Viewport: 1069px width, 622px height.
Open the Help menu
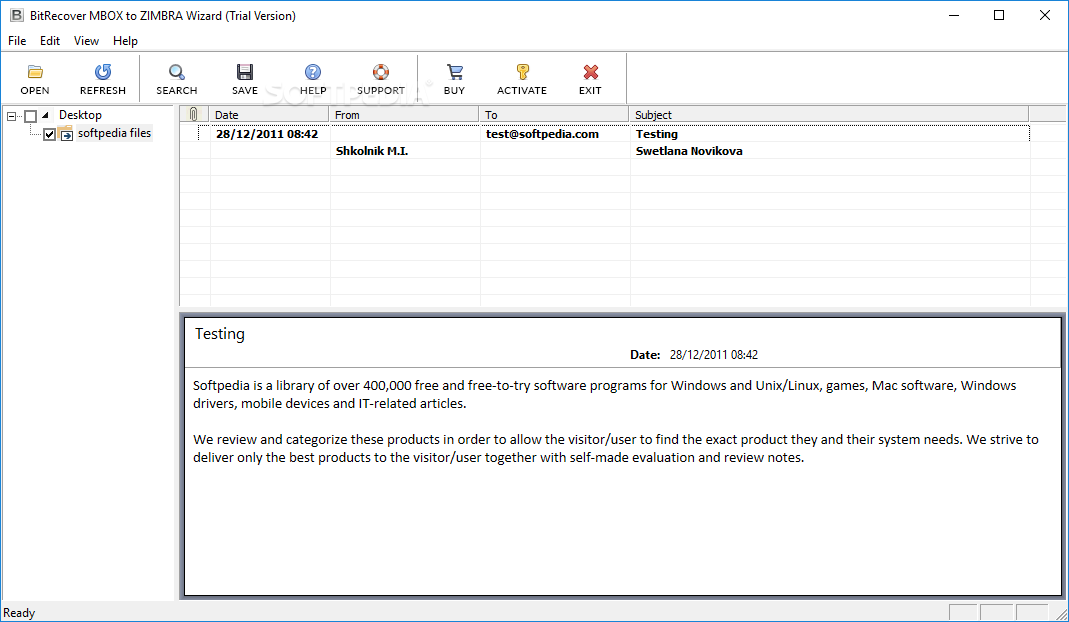point(125,41)
